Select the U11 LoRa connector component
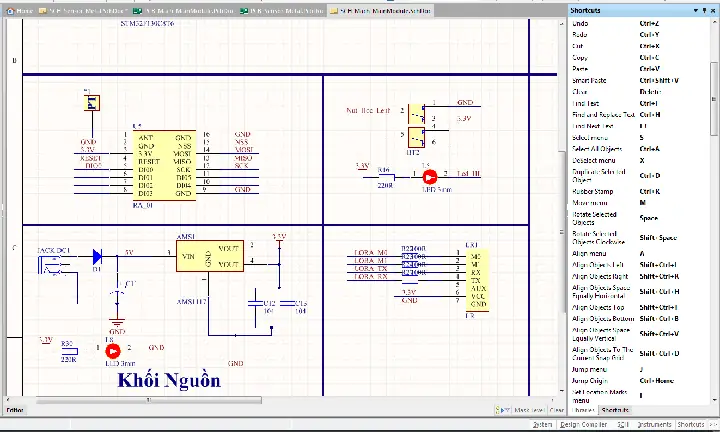 tap(477, 280)
